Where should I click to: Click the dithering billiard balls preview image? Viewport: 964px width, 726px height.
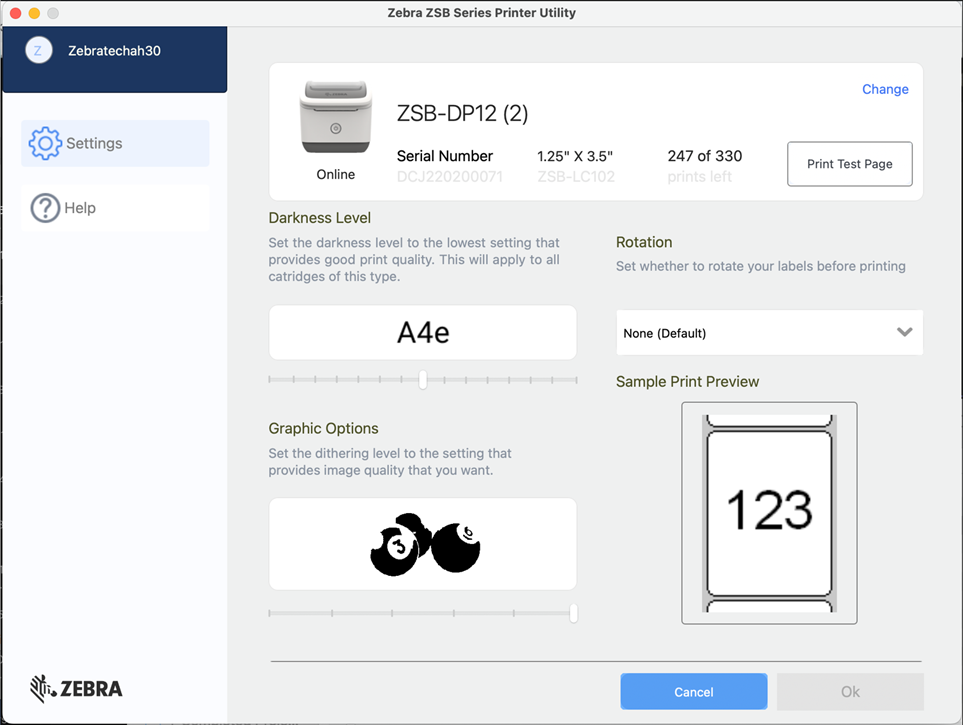click(422, 543)
